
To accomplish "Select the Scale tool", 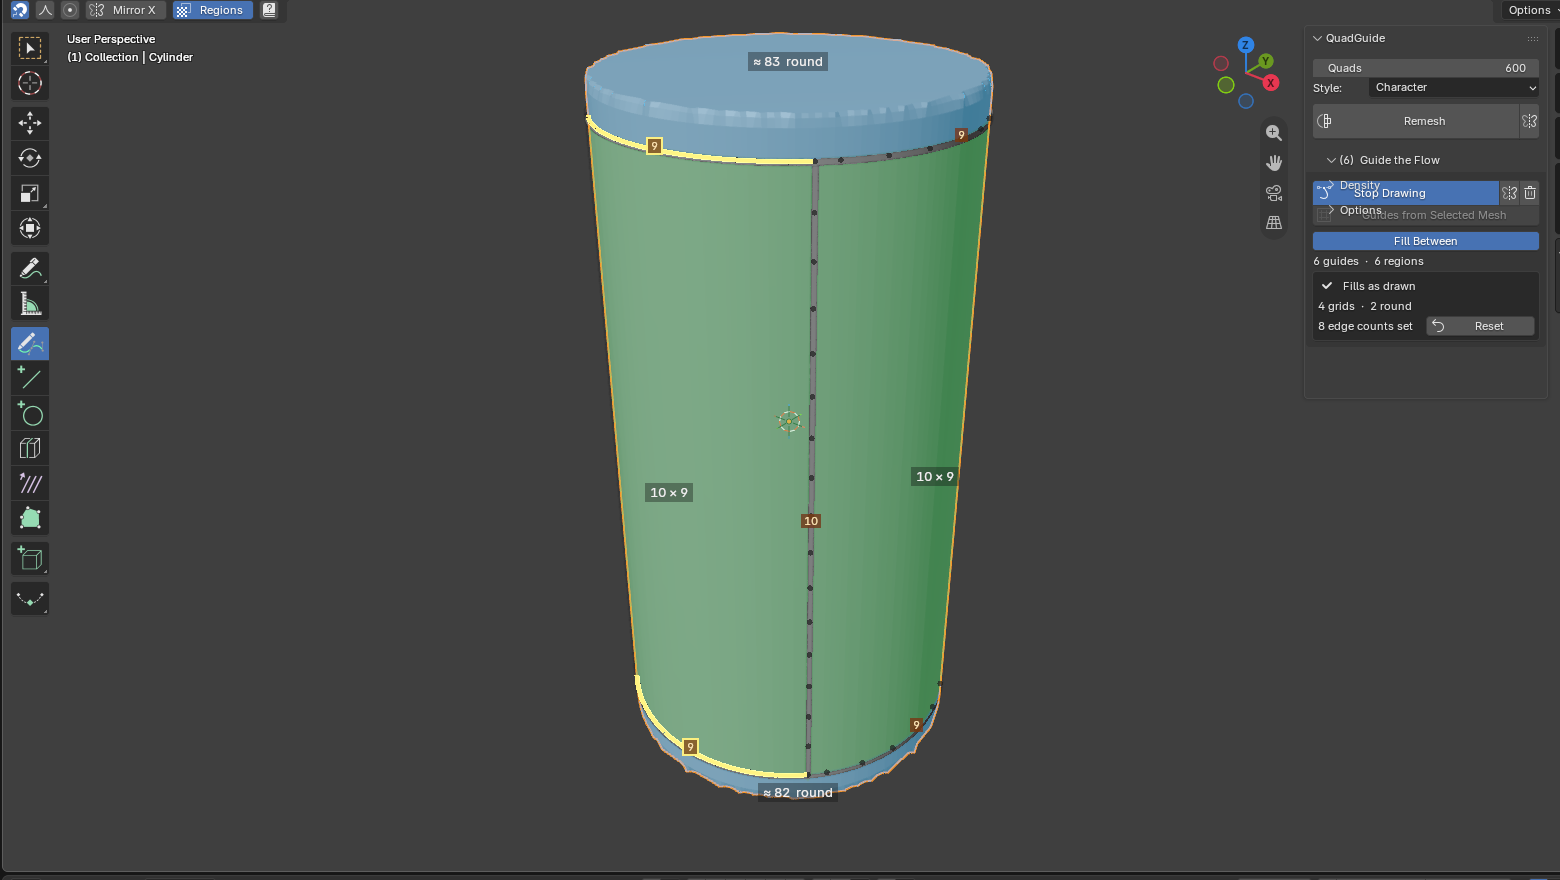I will [x=30, y=193].
